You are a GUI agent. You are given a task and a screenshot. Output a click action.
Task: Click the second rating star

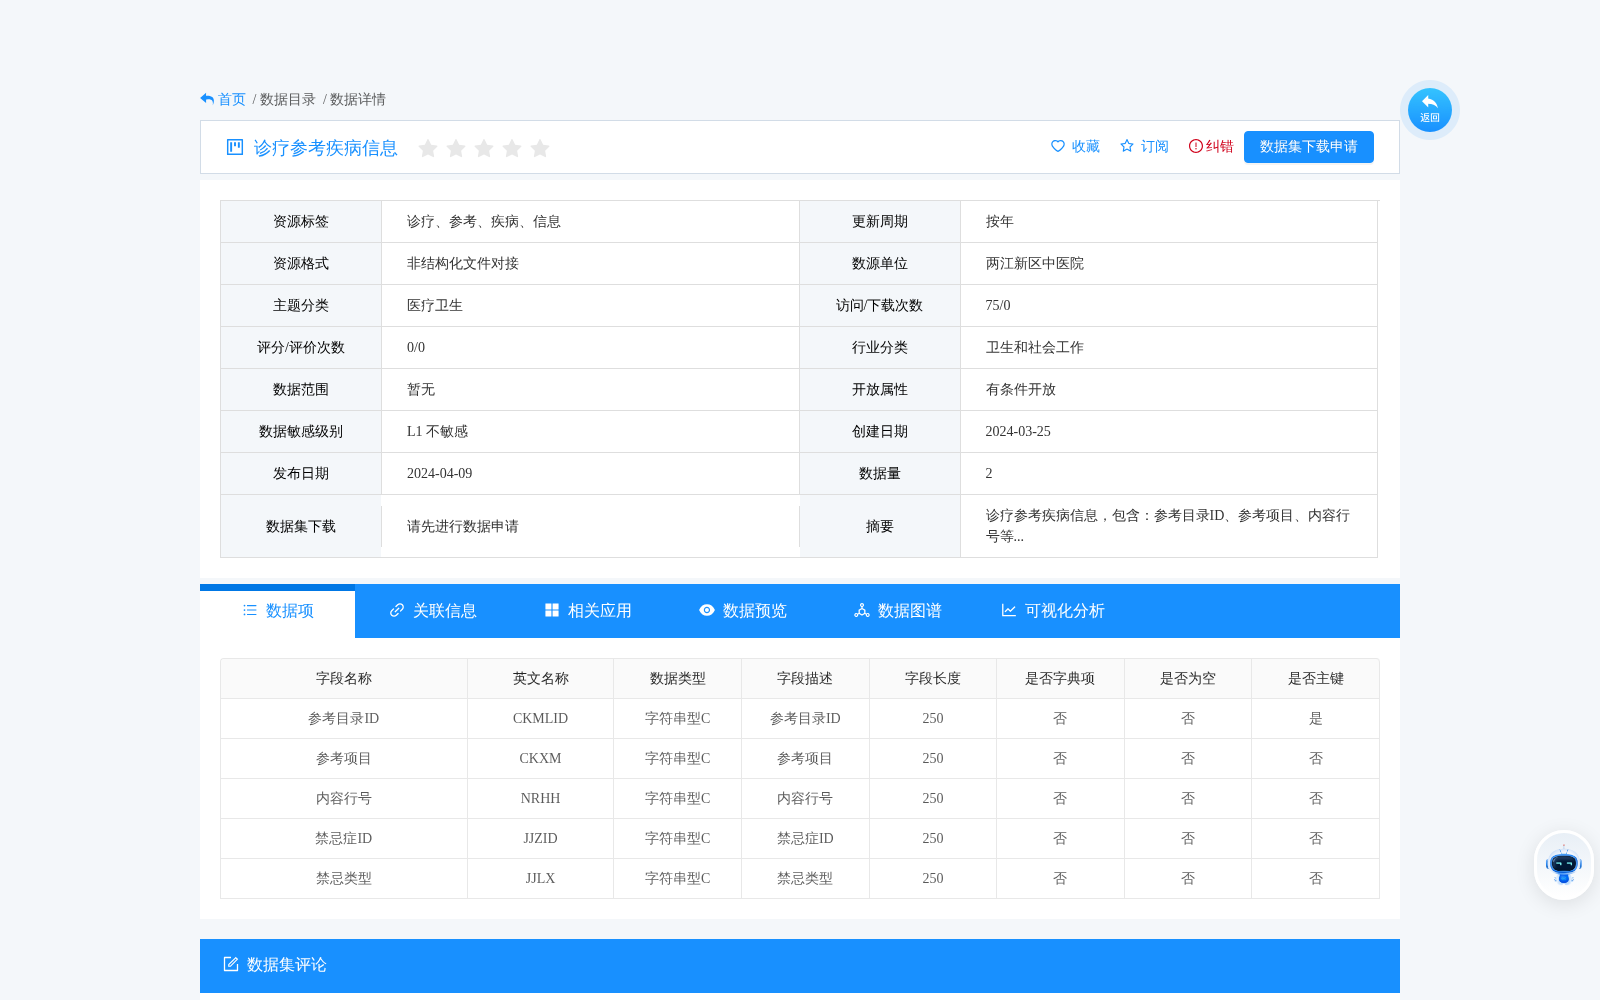pyautogui.click(x=456, y=148)
